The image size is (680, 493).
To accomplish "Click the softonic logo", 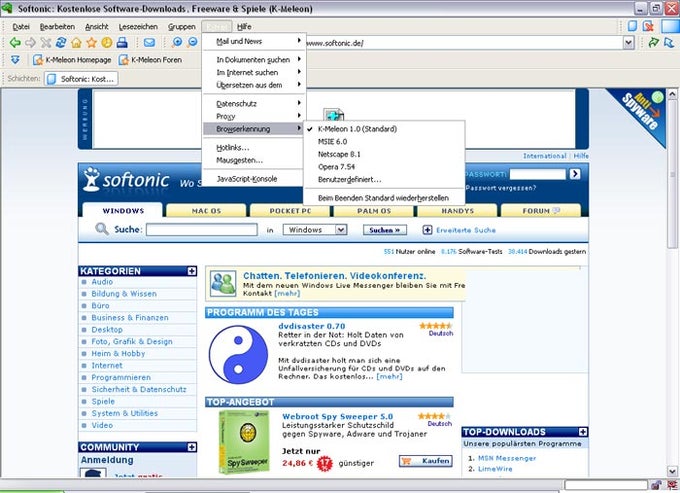I will (126, 180).
